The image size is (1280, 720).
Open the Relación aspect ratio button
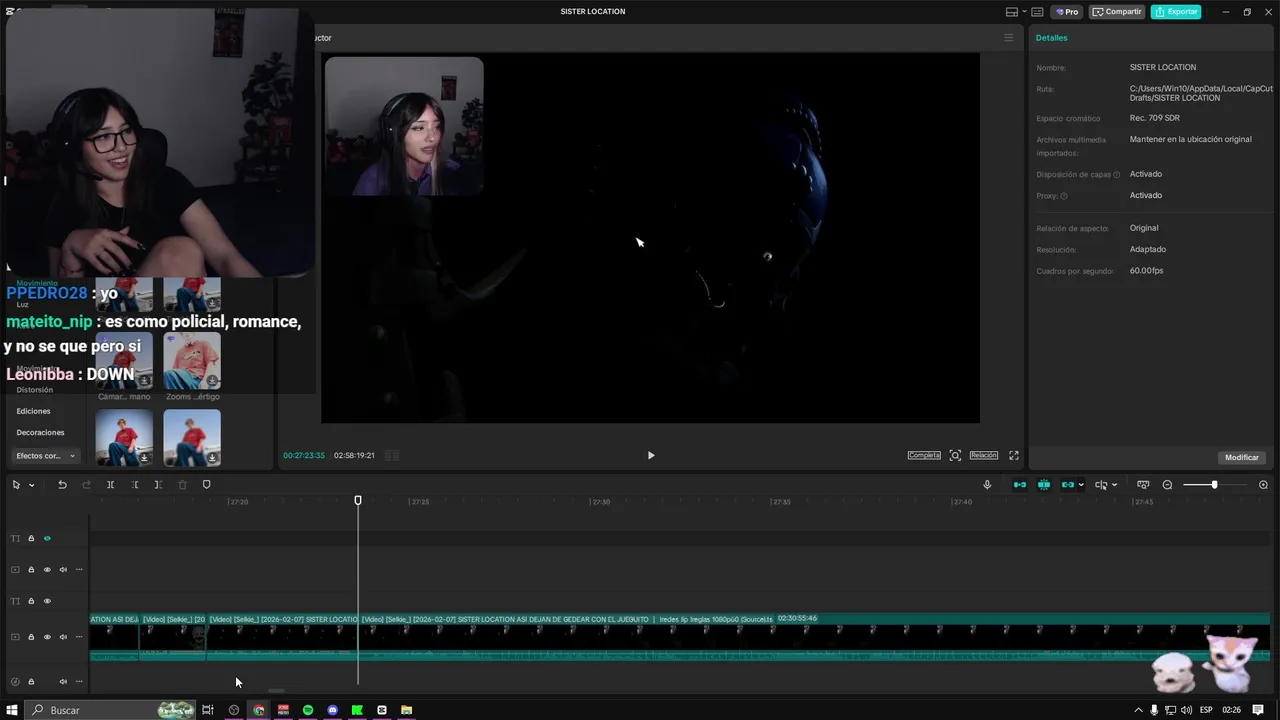point(984,455)
